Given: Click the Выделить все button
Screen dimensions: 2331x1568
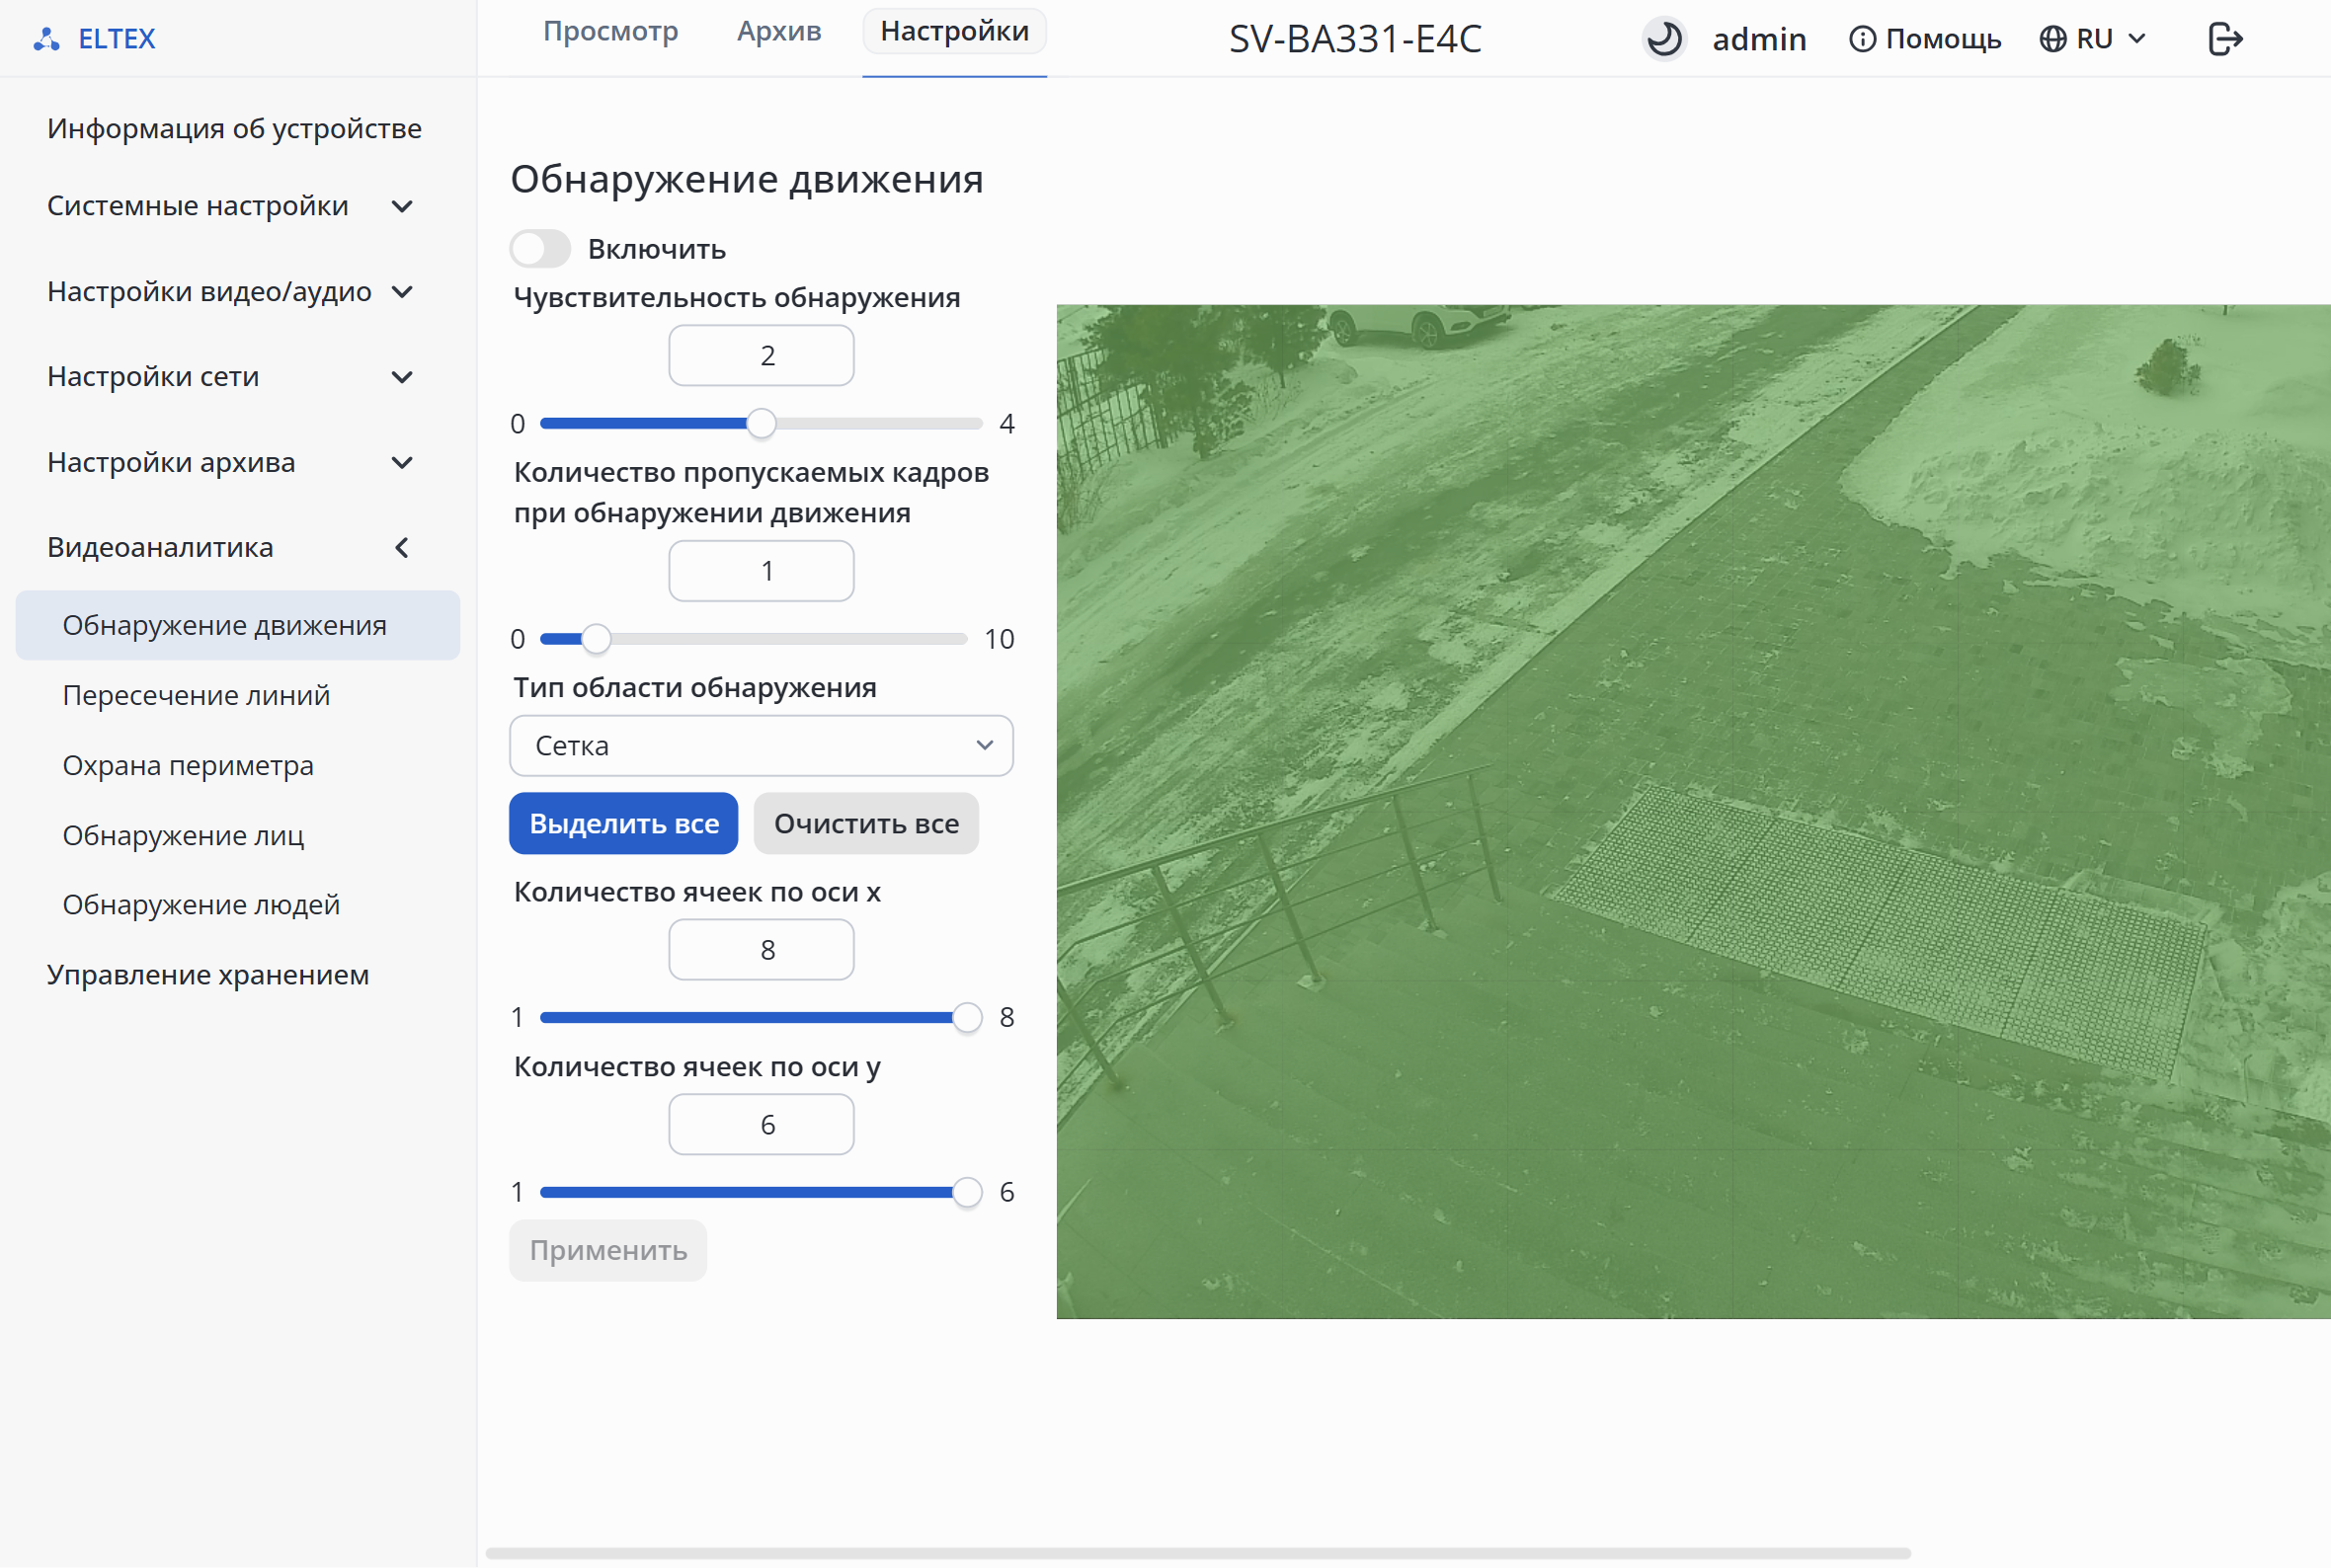Looking at the screenshot, I should click(624, 824).
